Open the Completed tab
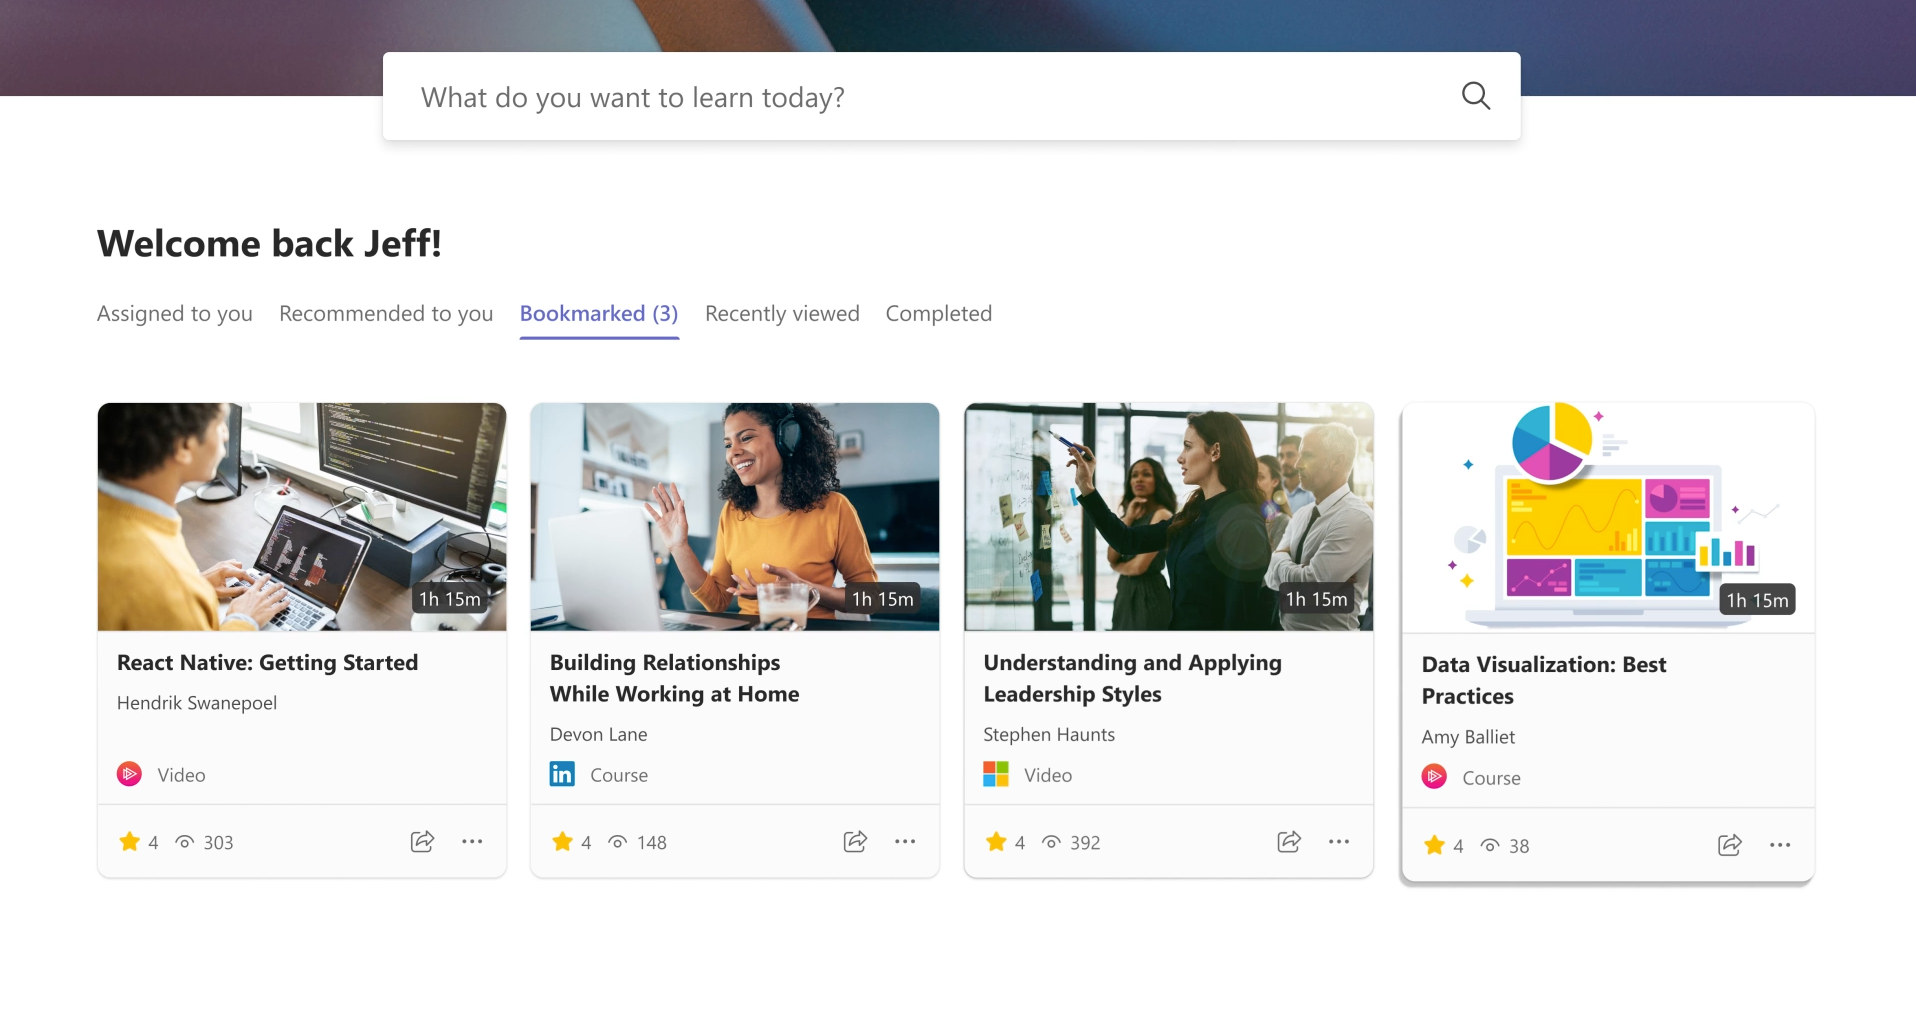The width and height of the screenshot is (1916, 1031). [x=938, y=313]
